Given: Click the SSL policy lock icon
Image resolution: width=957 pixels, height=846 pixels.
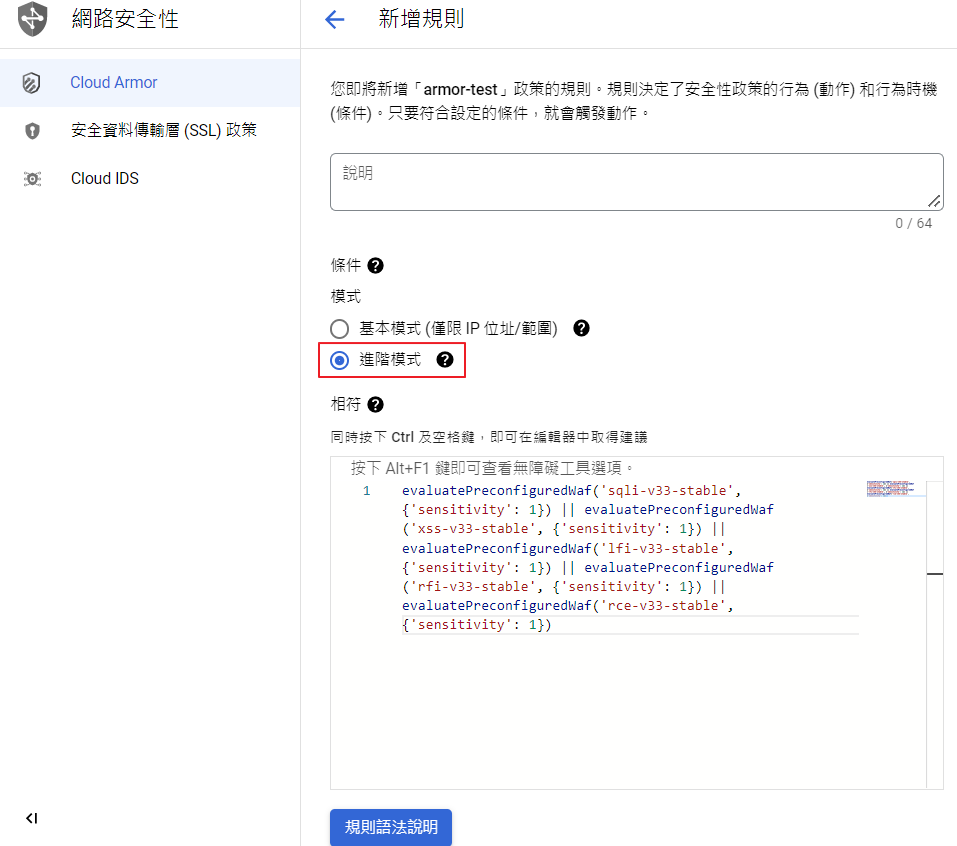Looking at the screenshot, I should 32,131.
